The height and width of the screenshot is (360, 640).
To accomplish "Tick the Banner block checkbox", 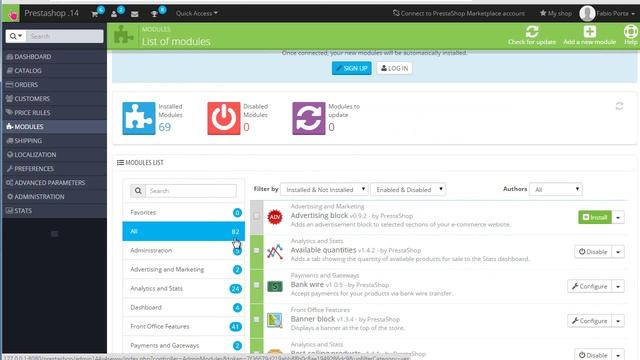I will pos(256,320).
